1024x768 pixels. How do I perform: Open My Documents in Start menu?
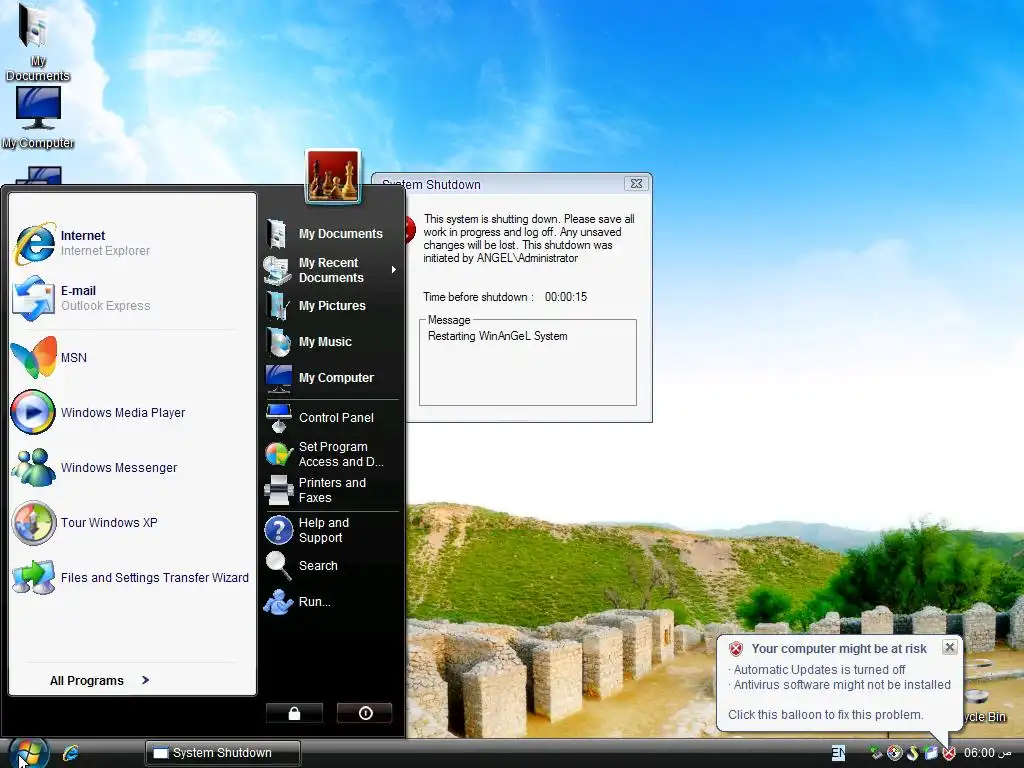click(x=332, y=234)
